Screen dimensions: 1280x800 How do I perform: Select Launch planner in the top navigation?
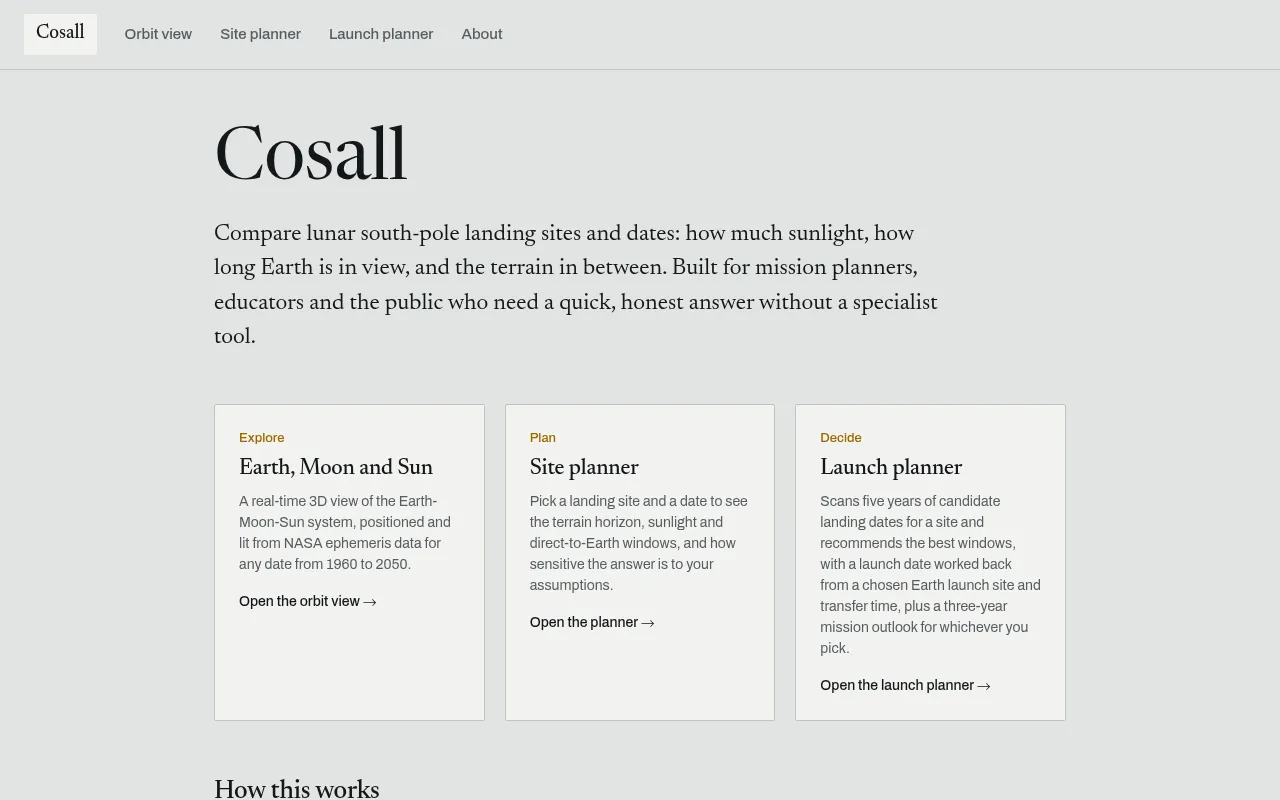click(381, 34)
